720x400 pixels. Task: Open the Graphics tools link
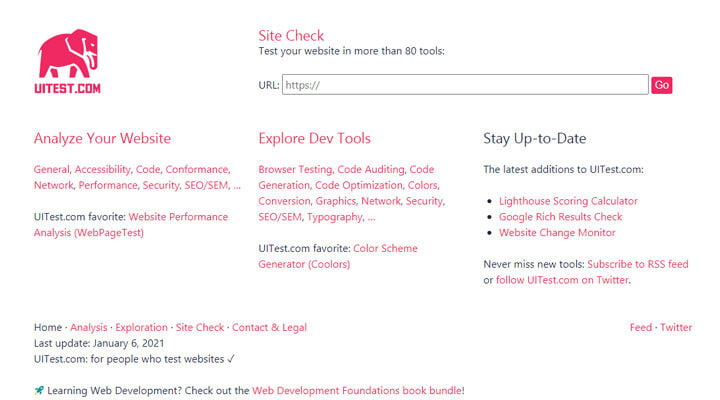tap(336, 201)
